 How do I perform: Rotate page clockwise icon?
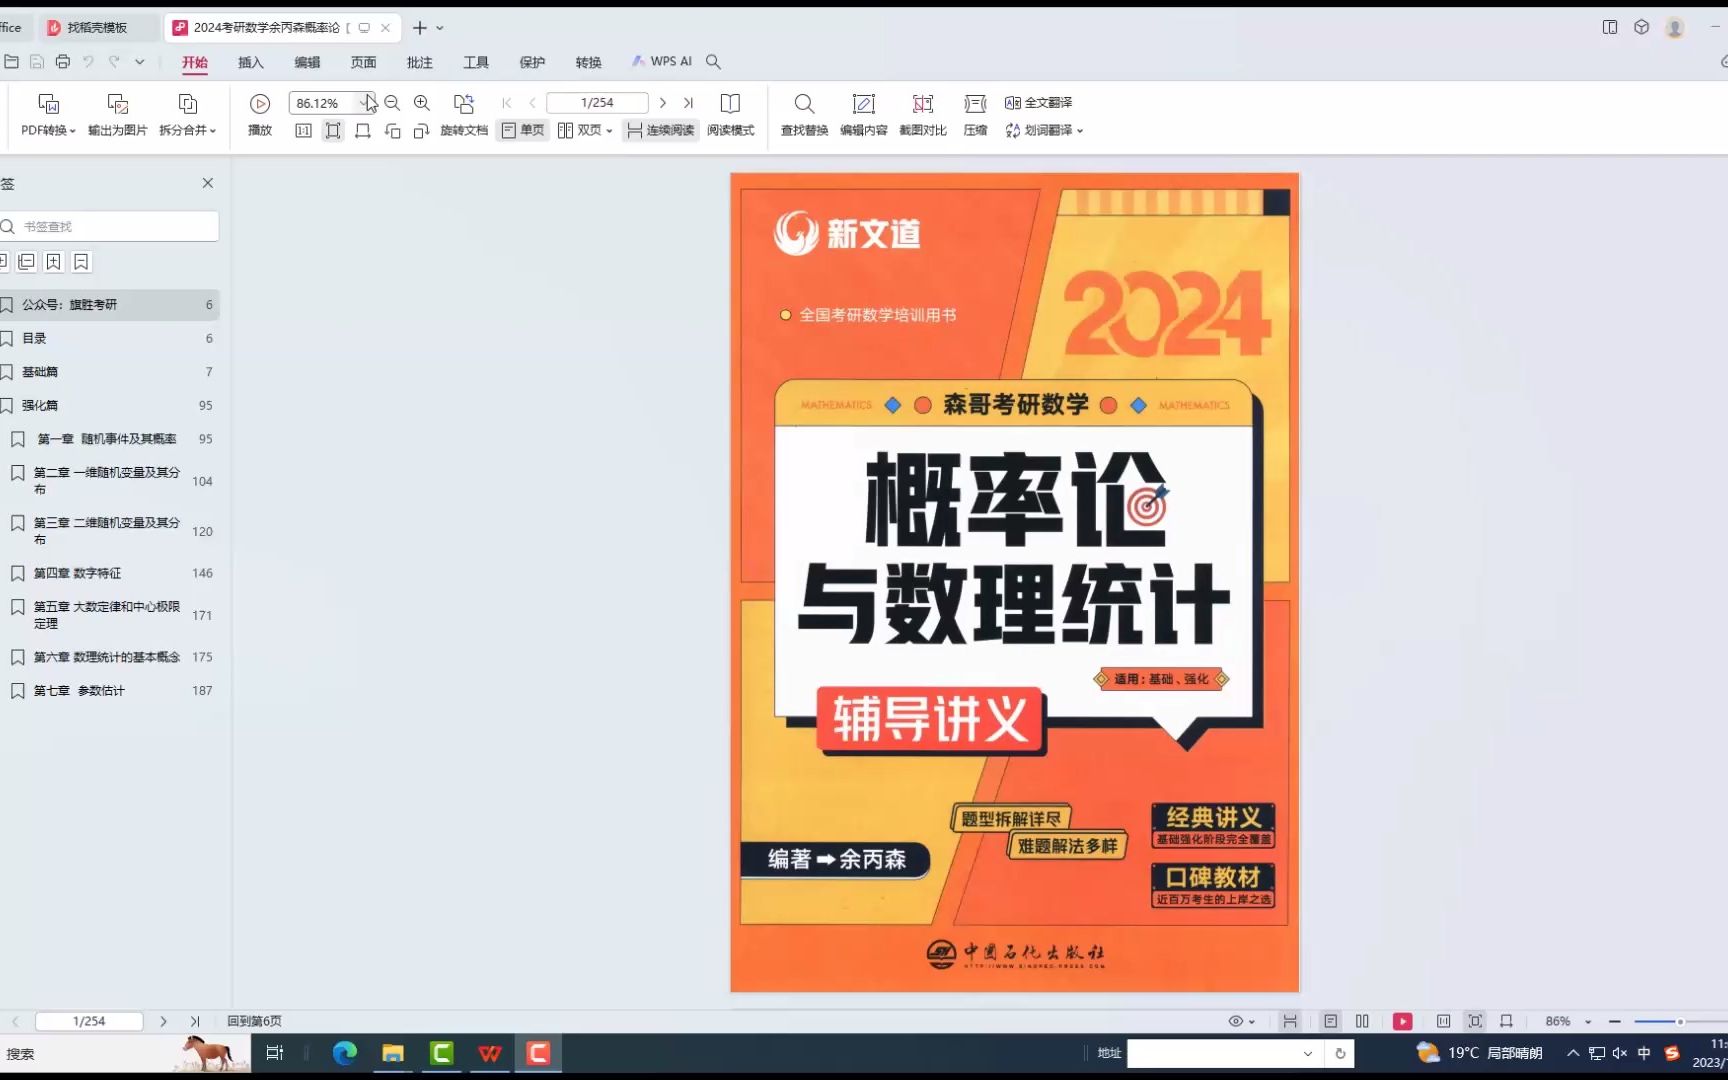click(x=421, y=131)
